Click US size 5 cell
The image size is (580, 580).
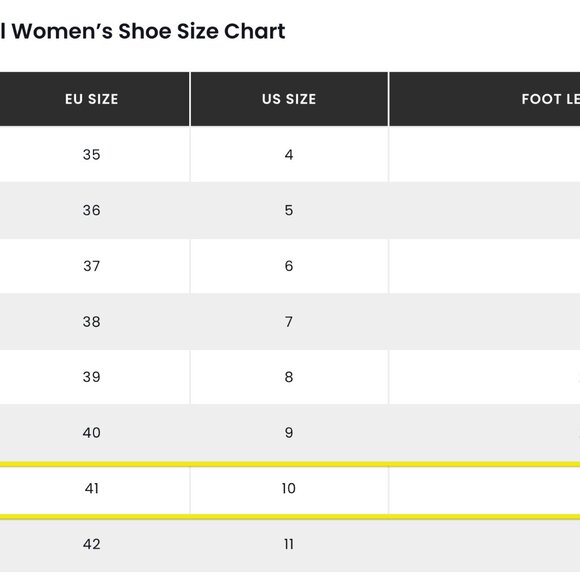click(x=289, y=210)
